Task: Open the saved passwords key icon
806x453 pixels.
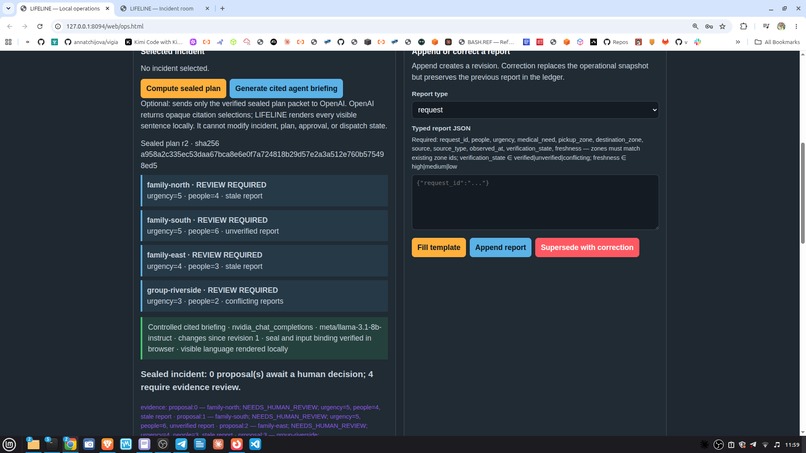Action: click(x=709, y=26)
